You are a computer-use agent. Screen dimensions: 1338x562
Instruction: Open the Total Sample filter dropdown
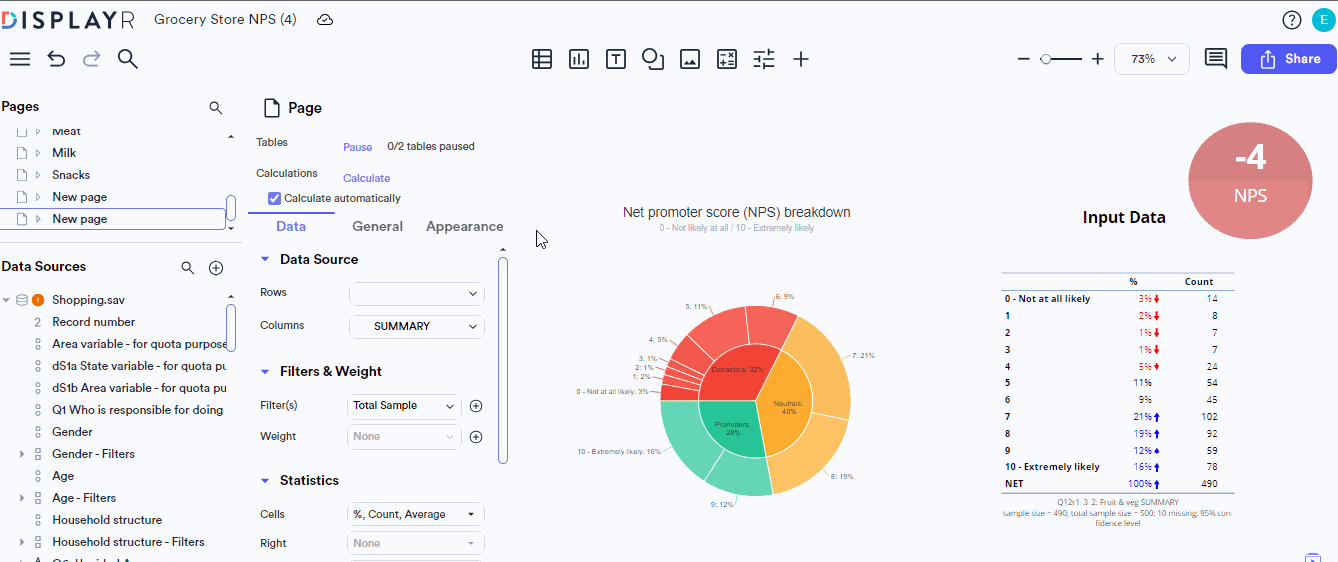pyautogui.click(x=404, y=406)
